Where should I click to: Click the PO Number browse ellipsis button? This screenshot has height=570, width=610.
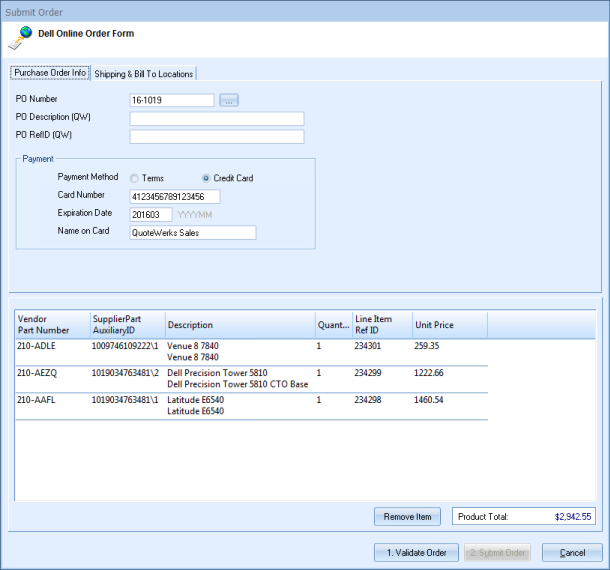[229, 100]
